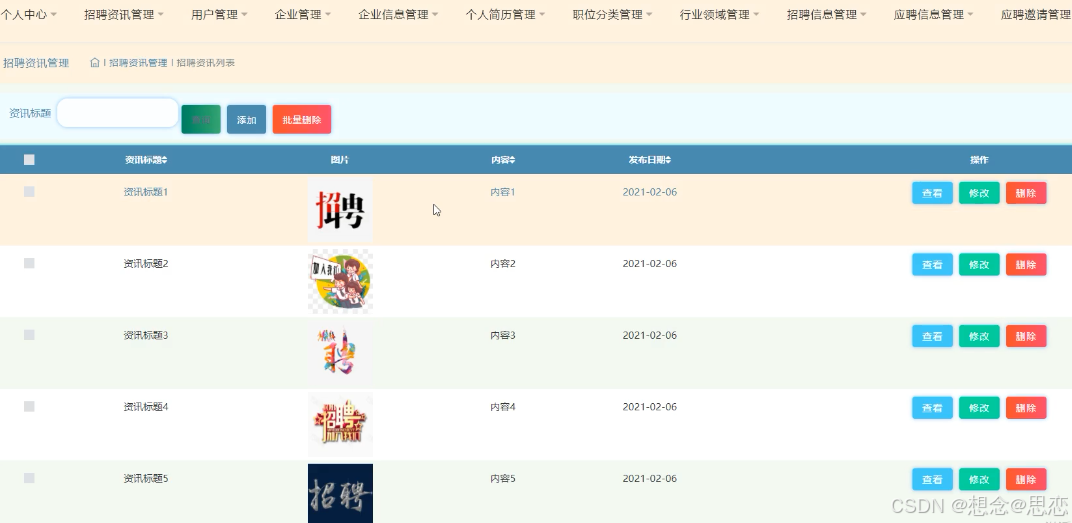
Task: Delete 资讯标题1 with 删除 button
Action: pyautogui.click(x=1026, y=193)
